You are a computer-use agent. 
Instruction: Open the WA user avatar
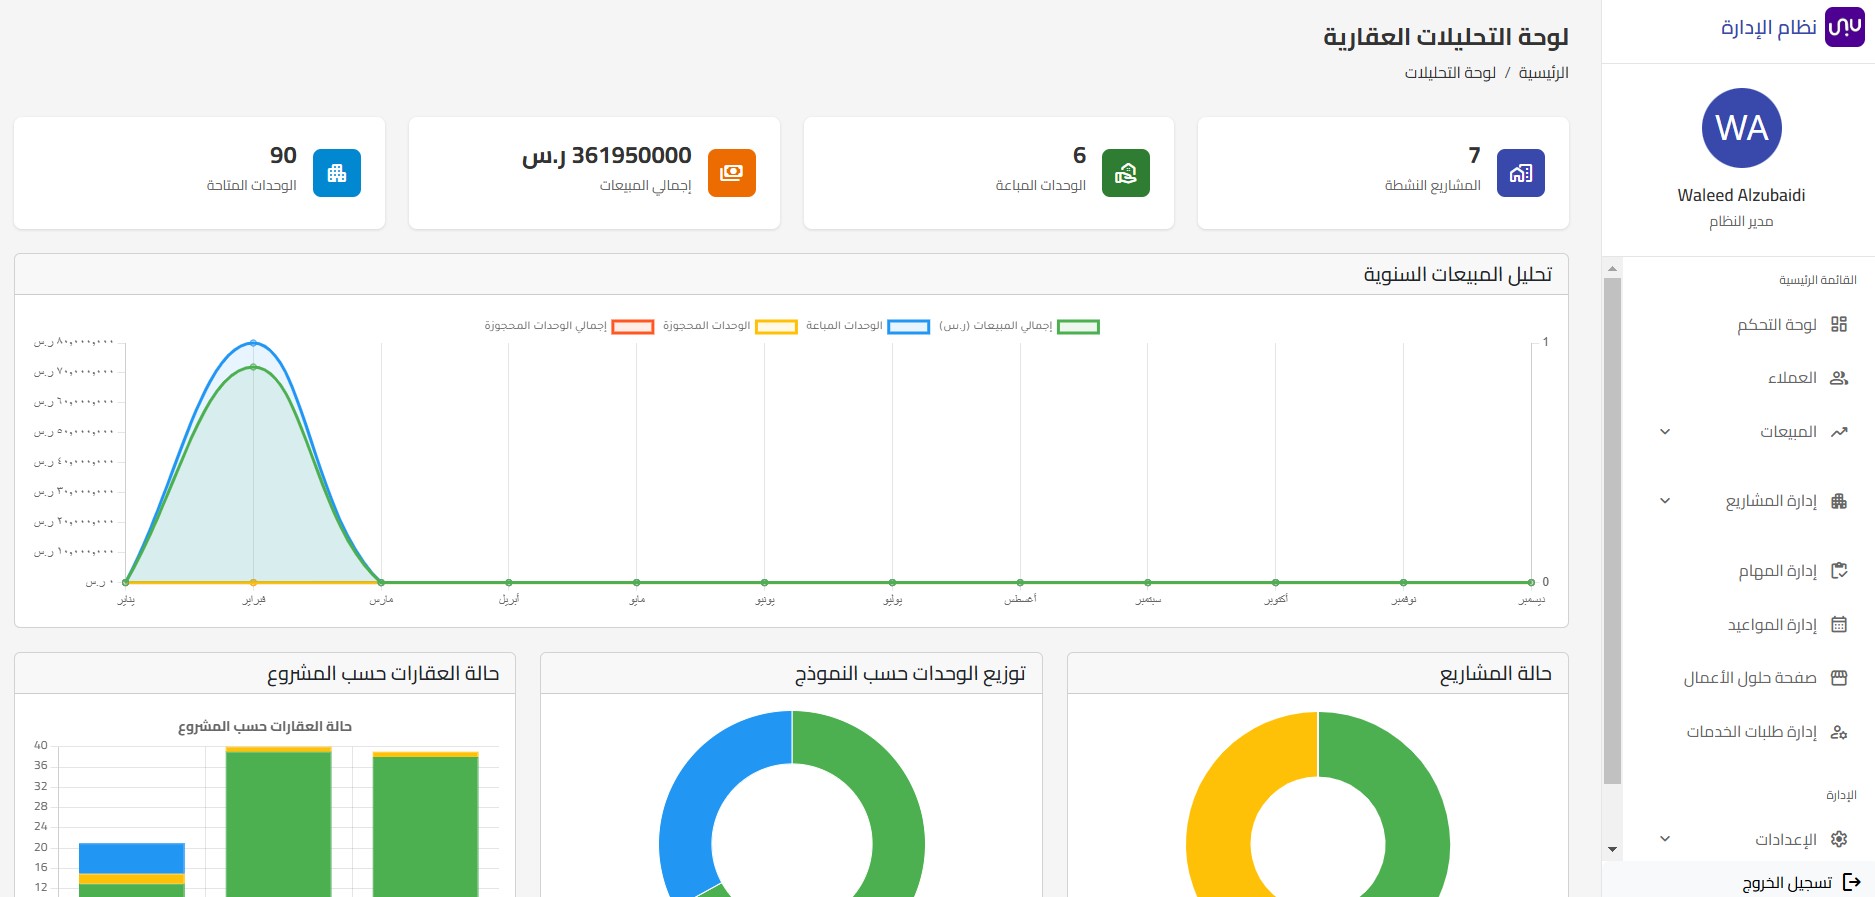pyautogui.click(x=1741, y=128)
